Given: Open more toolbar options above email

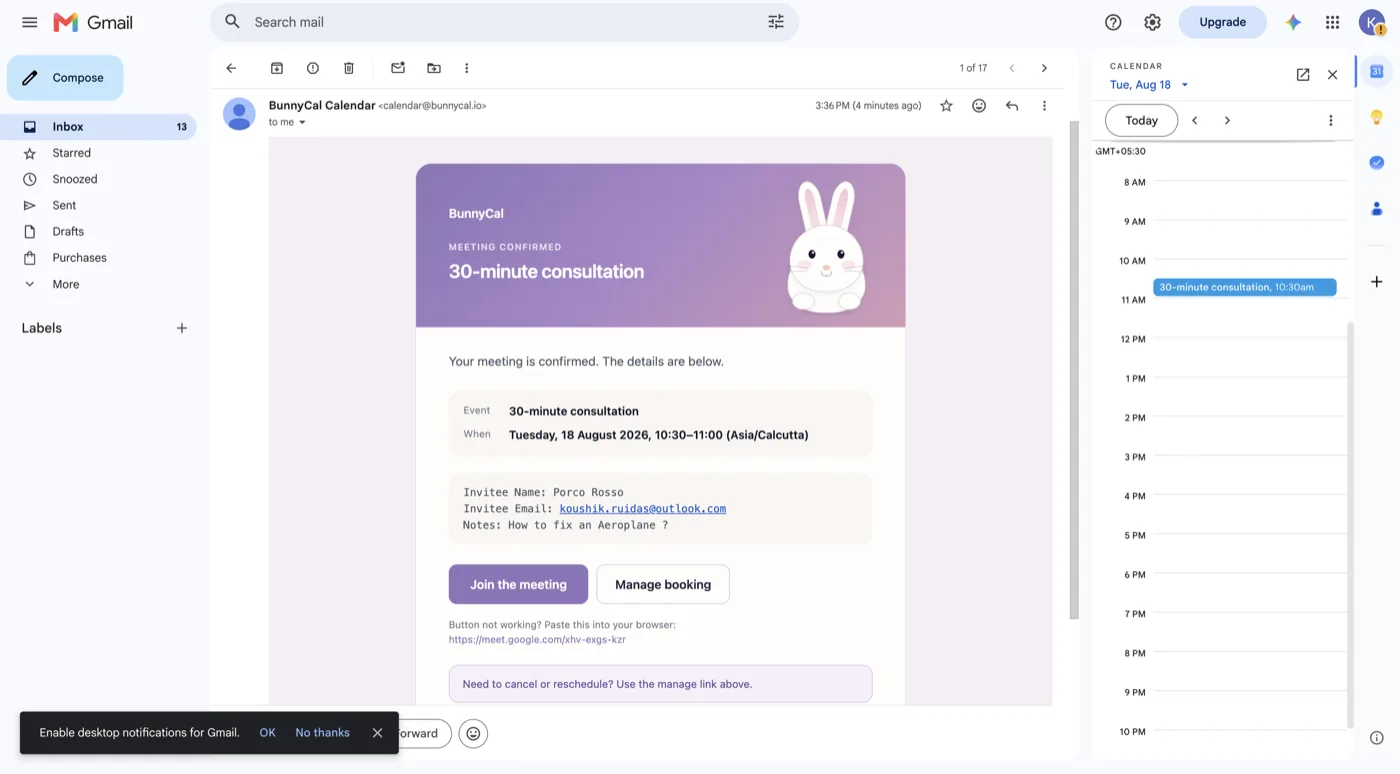Looking at the screenshot, I should pyautogui.click(x=467, y=68).
